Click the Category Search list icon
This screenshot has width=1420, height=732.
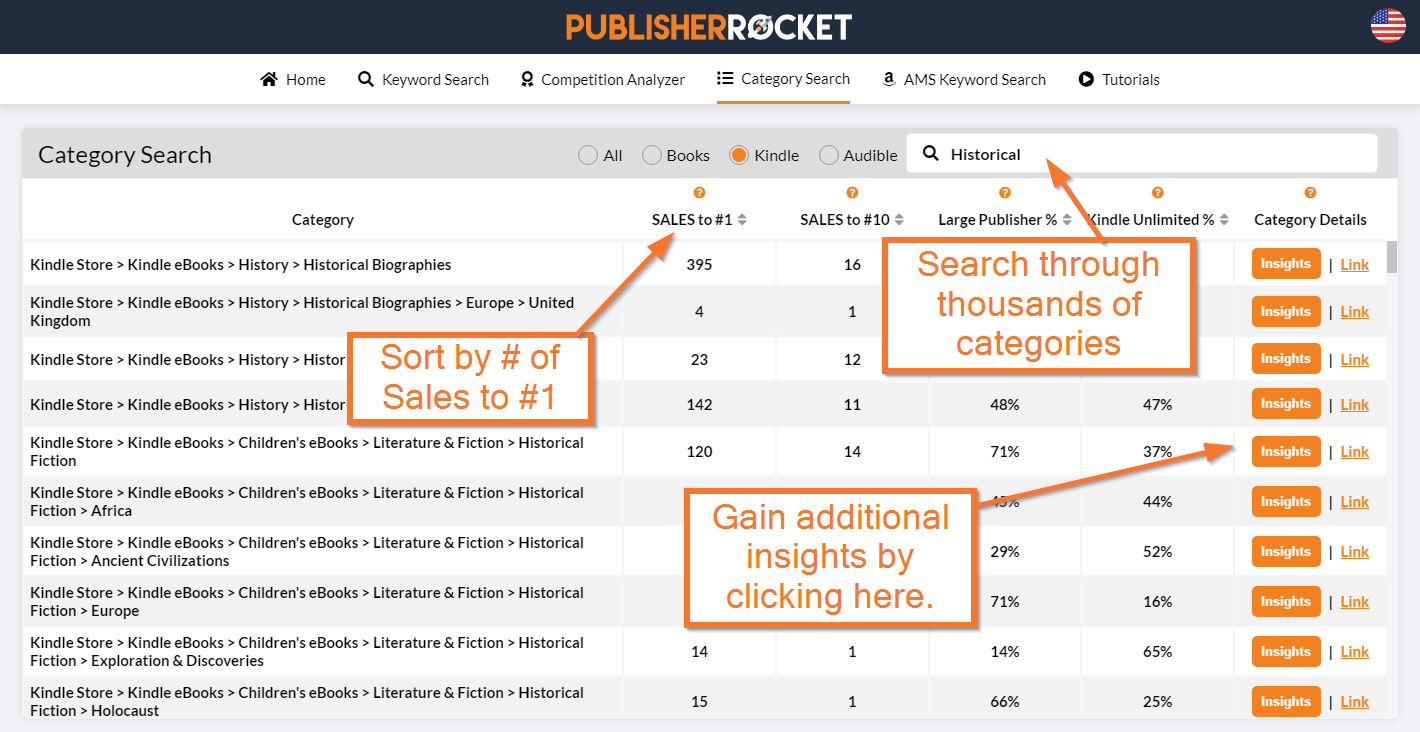[723, 78]
